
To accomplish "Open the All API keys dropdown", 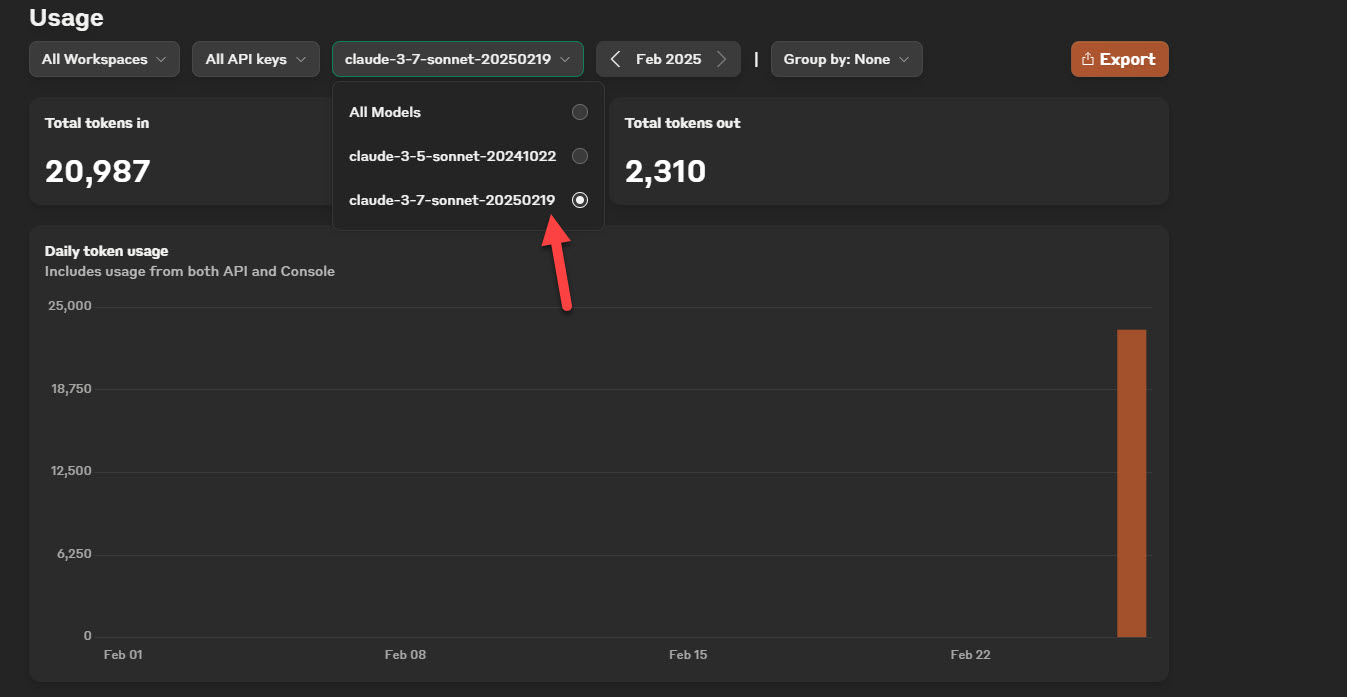I will click(256, 59).
